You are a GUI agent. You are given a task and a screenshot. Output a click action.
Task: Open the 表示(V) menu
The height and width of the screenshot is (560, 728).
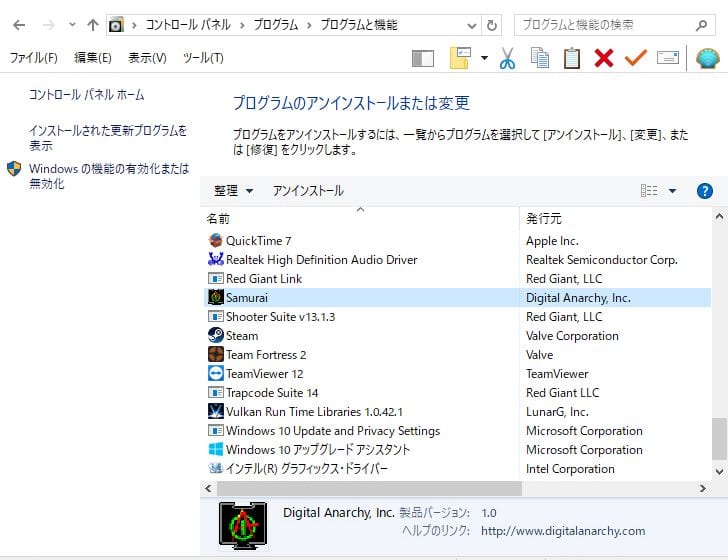(x=147, y=58)
